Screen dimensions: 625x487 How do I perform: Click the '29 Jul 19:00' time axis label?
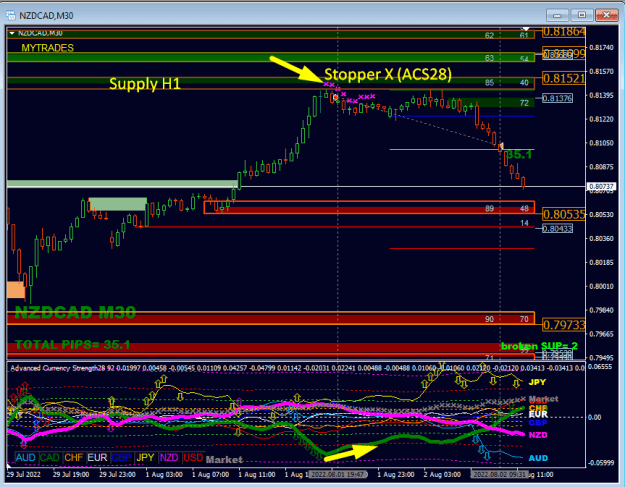[71, 475]
